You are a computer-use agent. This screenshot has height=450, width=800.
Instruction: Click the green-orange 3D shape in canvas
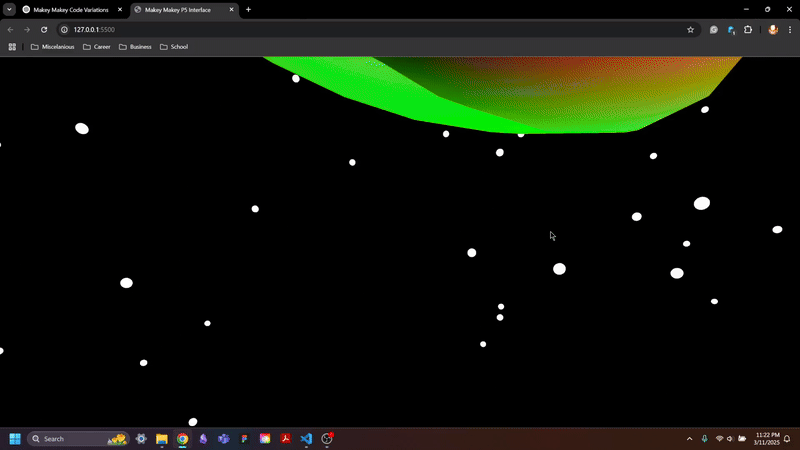click(520, 92)
